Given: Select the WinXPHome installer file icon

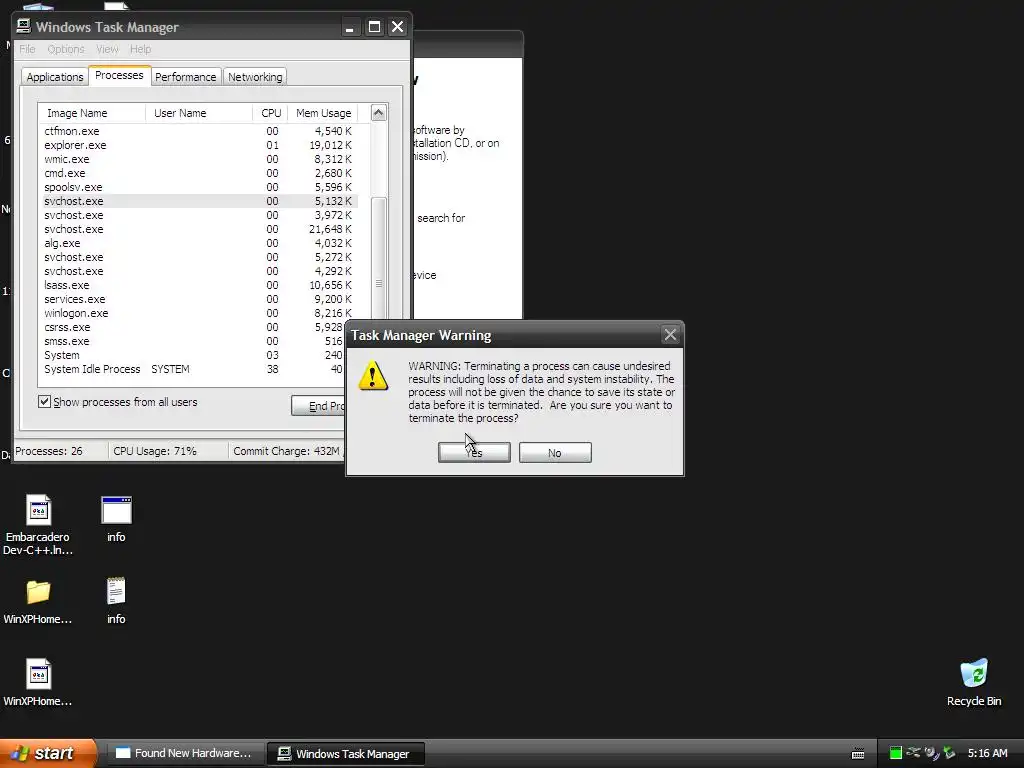Looking at the screenshot, I should pyautogui.click(x=38, y=682).
